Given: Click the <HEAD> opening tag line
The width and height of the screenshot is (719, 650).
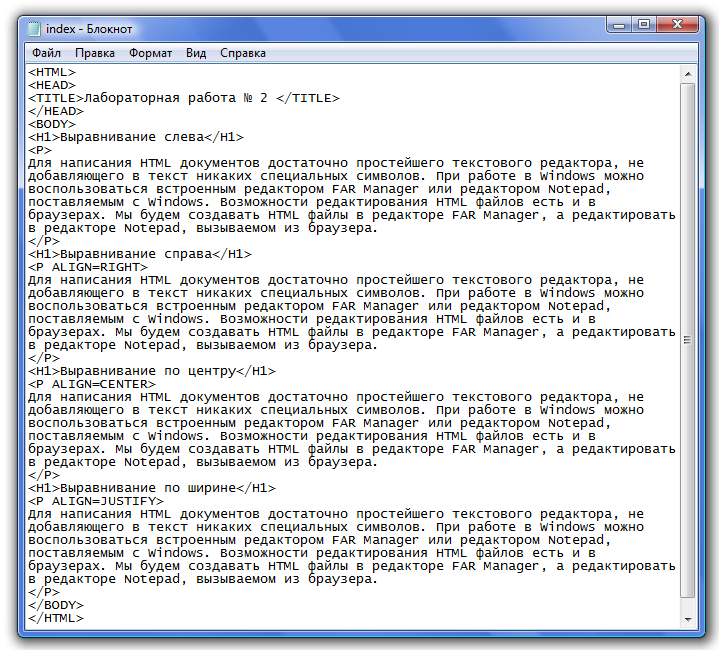Looking at the screenshot, I should tap(52, 85).
